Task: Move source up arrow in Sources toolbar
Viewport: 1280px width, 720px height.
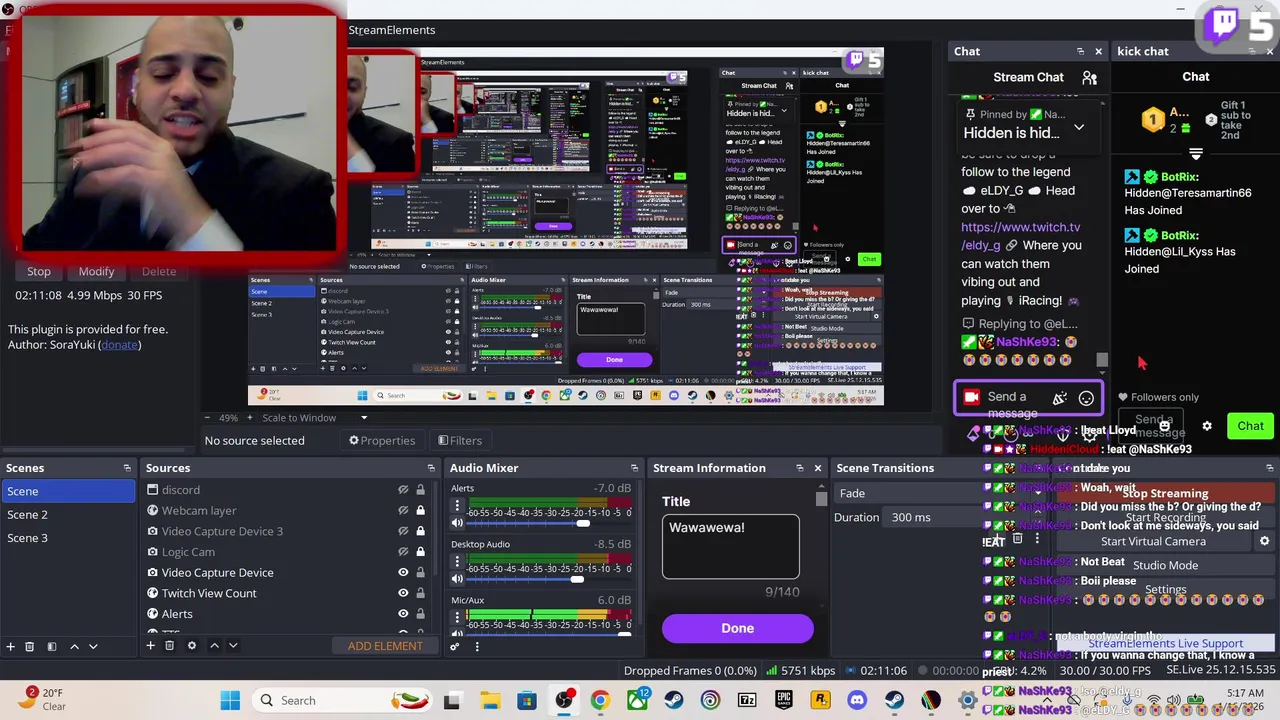Action: pyautogui.click(x=214, y=646)
